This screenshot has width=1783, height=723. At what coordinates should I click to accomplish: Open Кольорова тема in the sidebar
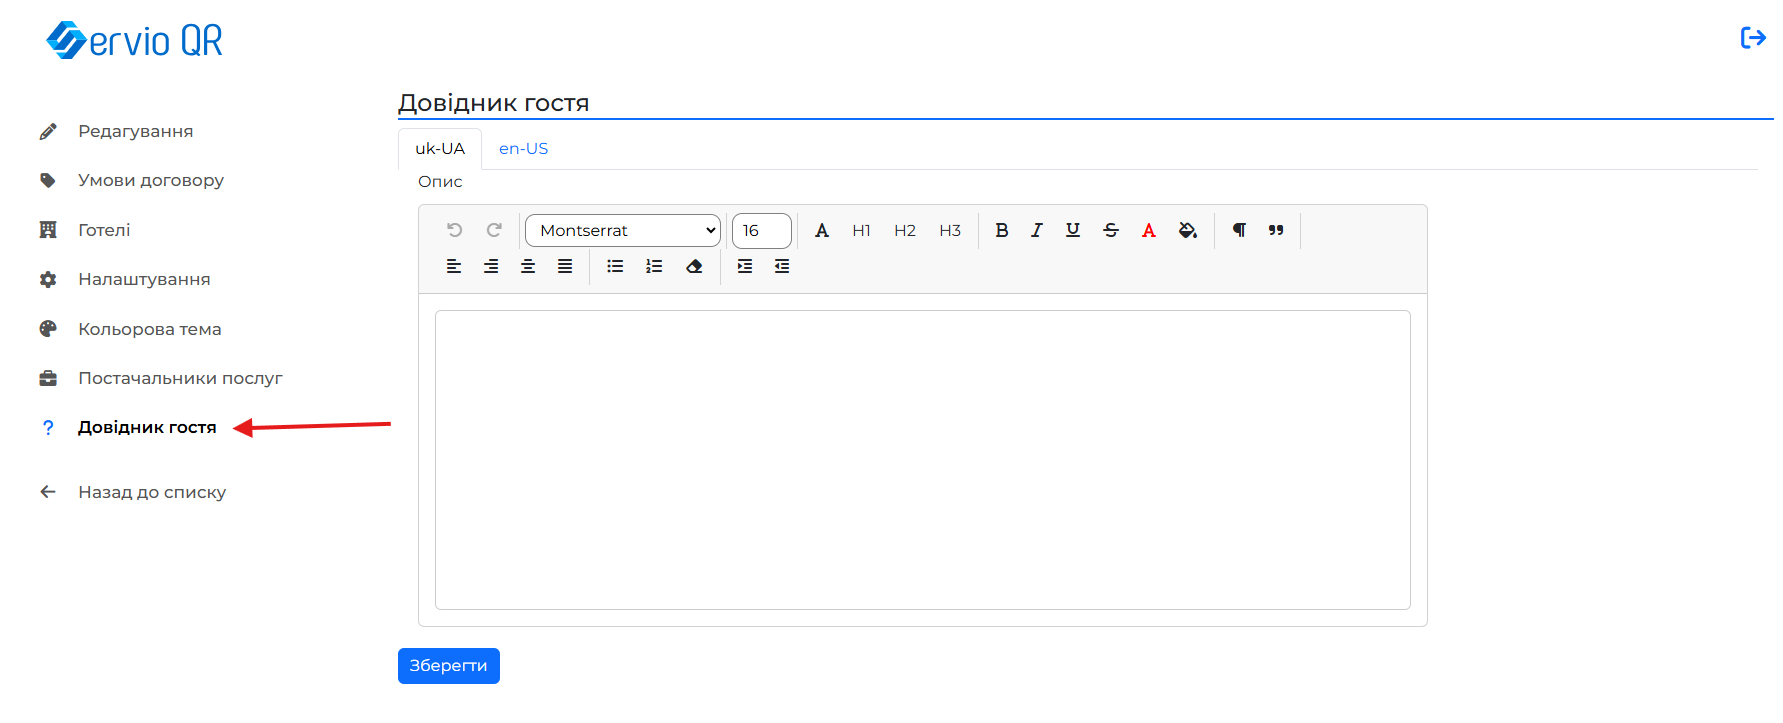coord(150,329)
